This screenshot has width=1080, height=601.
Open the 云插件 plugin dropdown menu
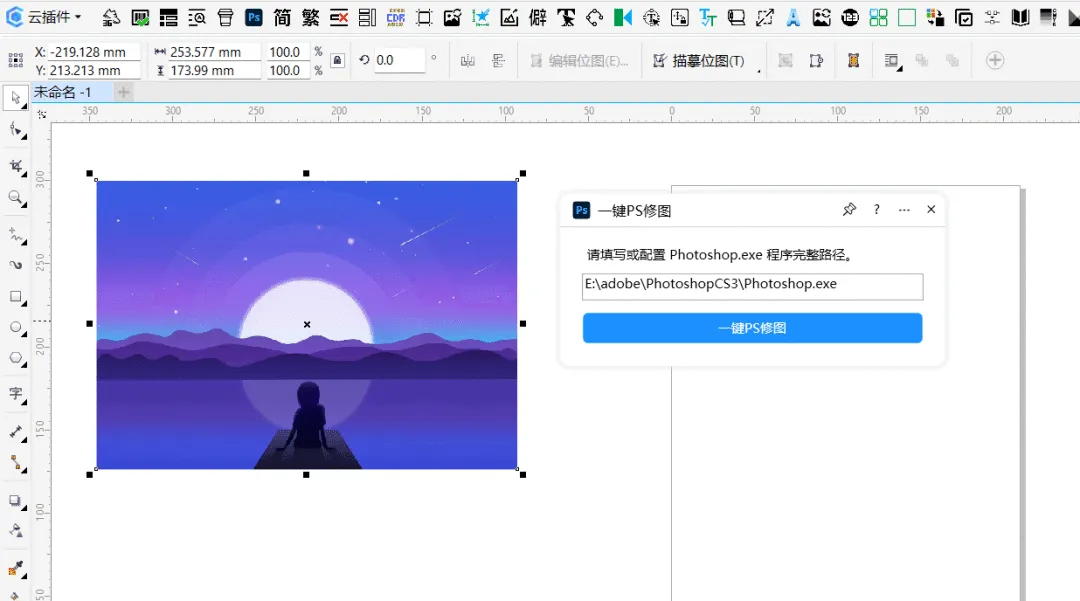[44, 17]
